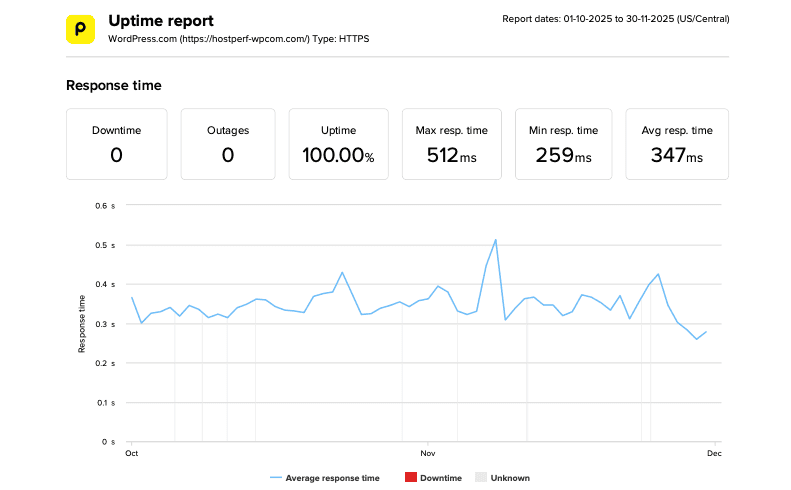Viewport: 791px width, 490px height.
Task: Click the Response time section heading
Action: tap(113, 86)
